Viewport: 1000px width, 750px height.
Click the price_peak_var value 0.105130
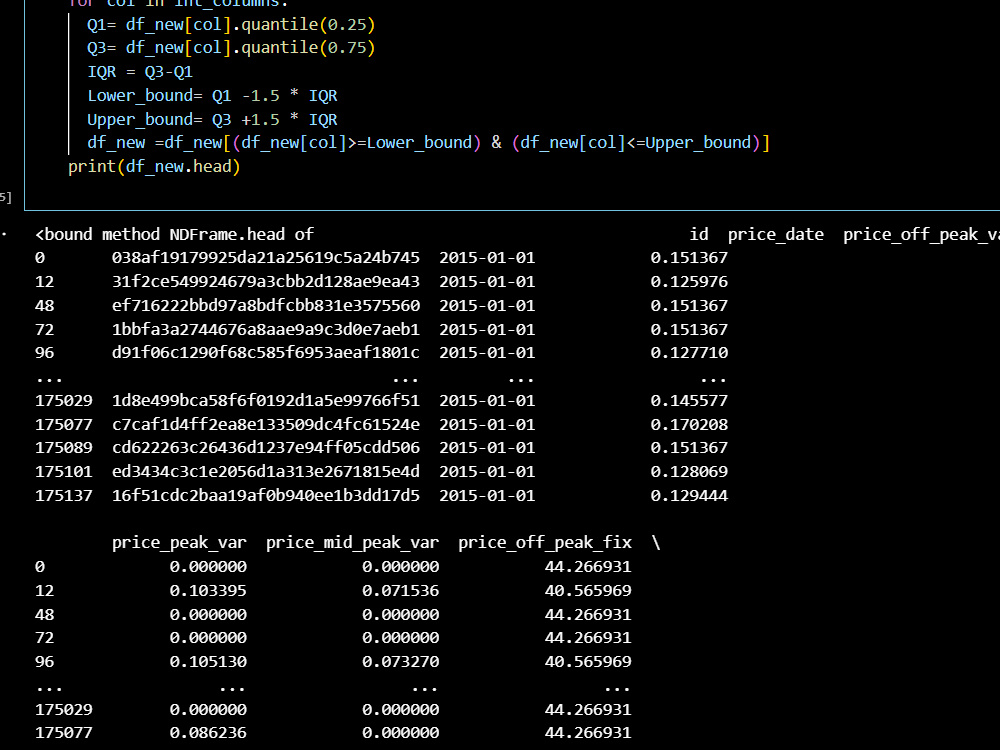(209, 662)
